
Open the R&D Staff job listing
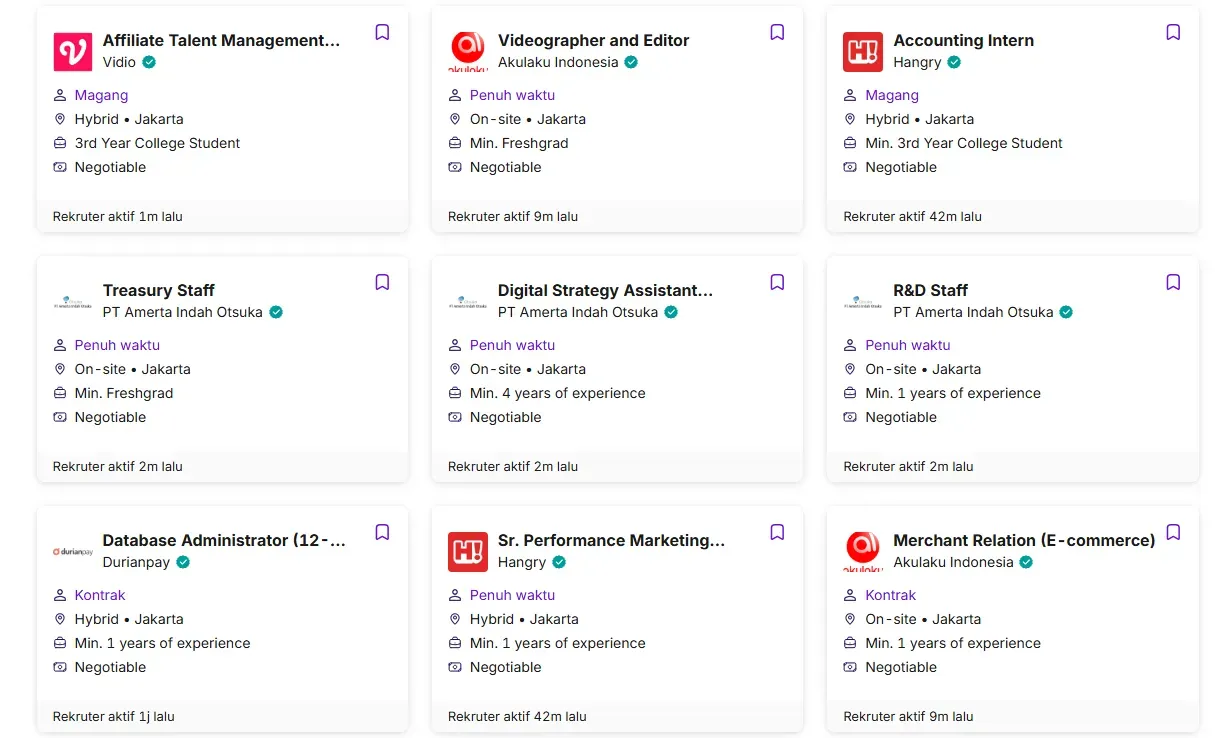(930, 291)
